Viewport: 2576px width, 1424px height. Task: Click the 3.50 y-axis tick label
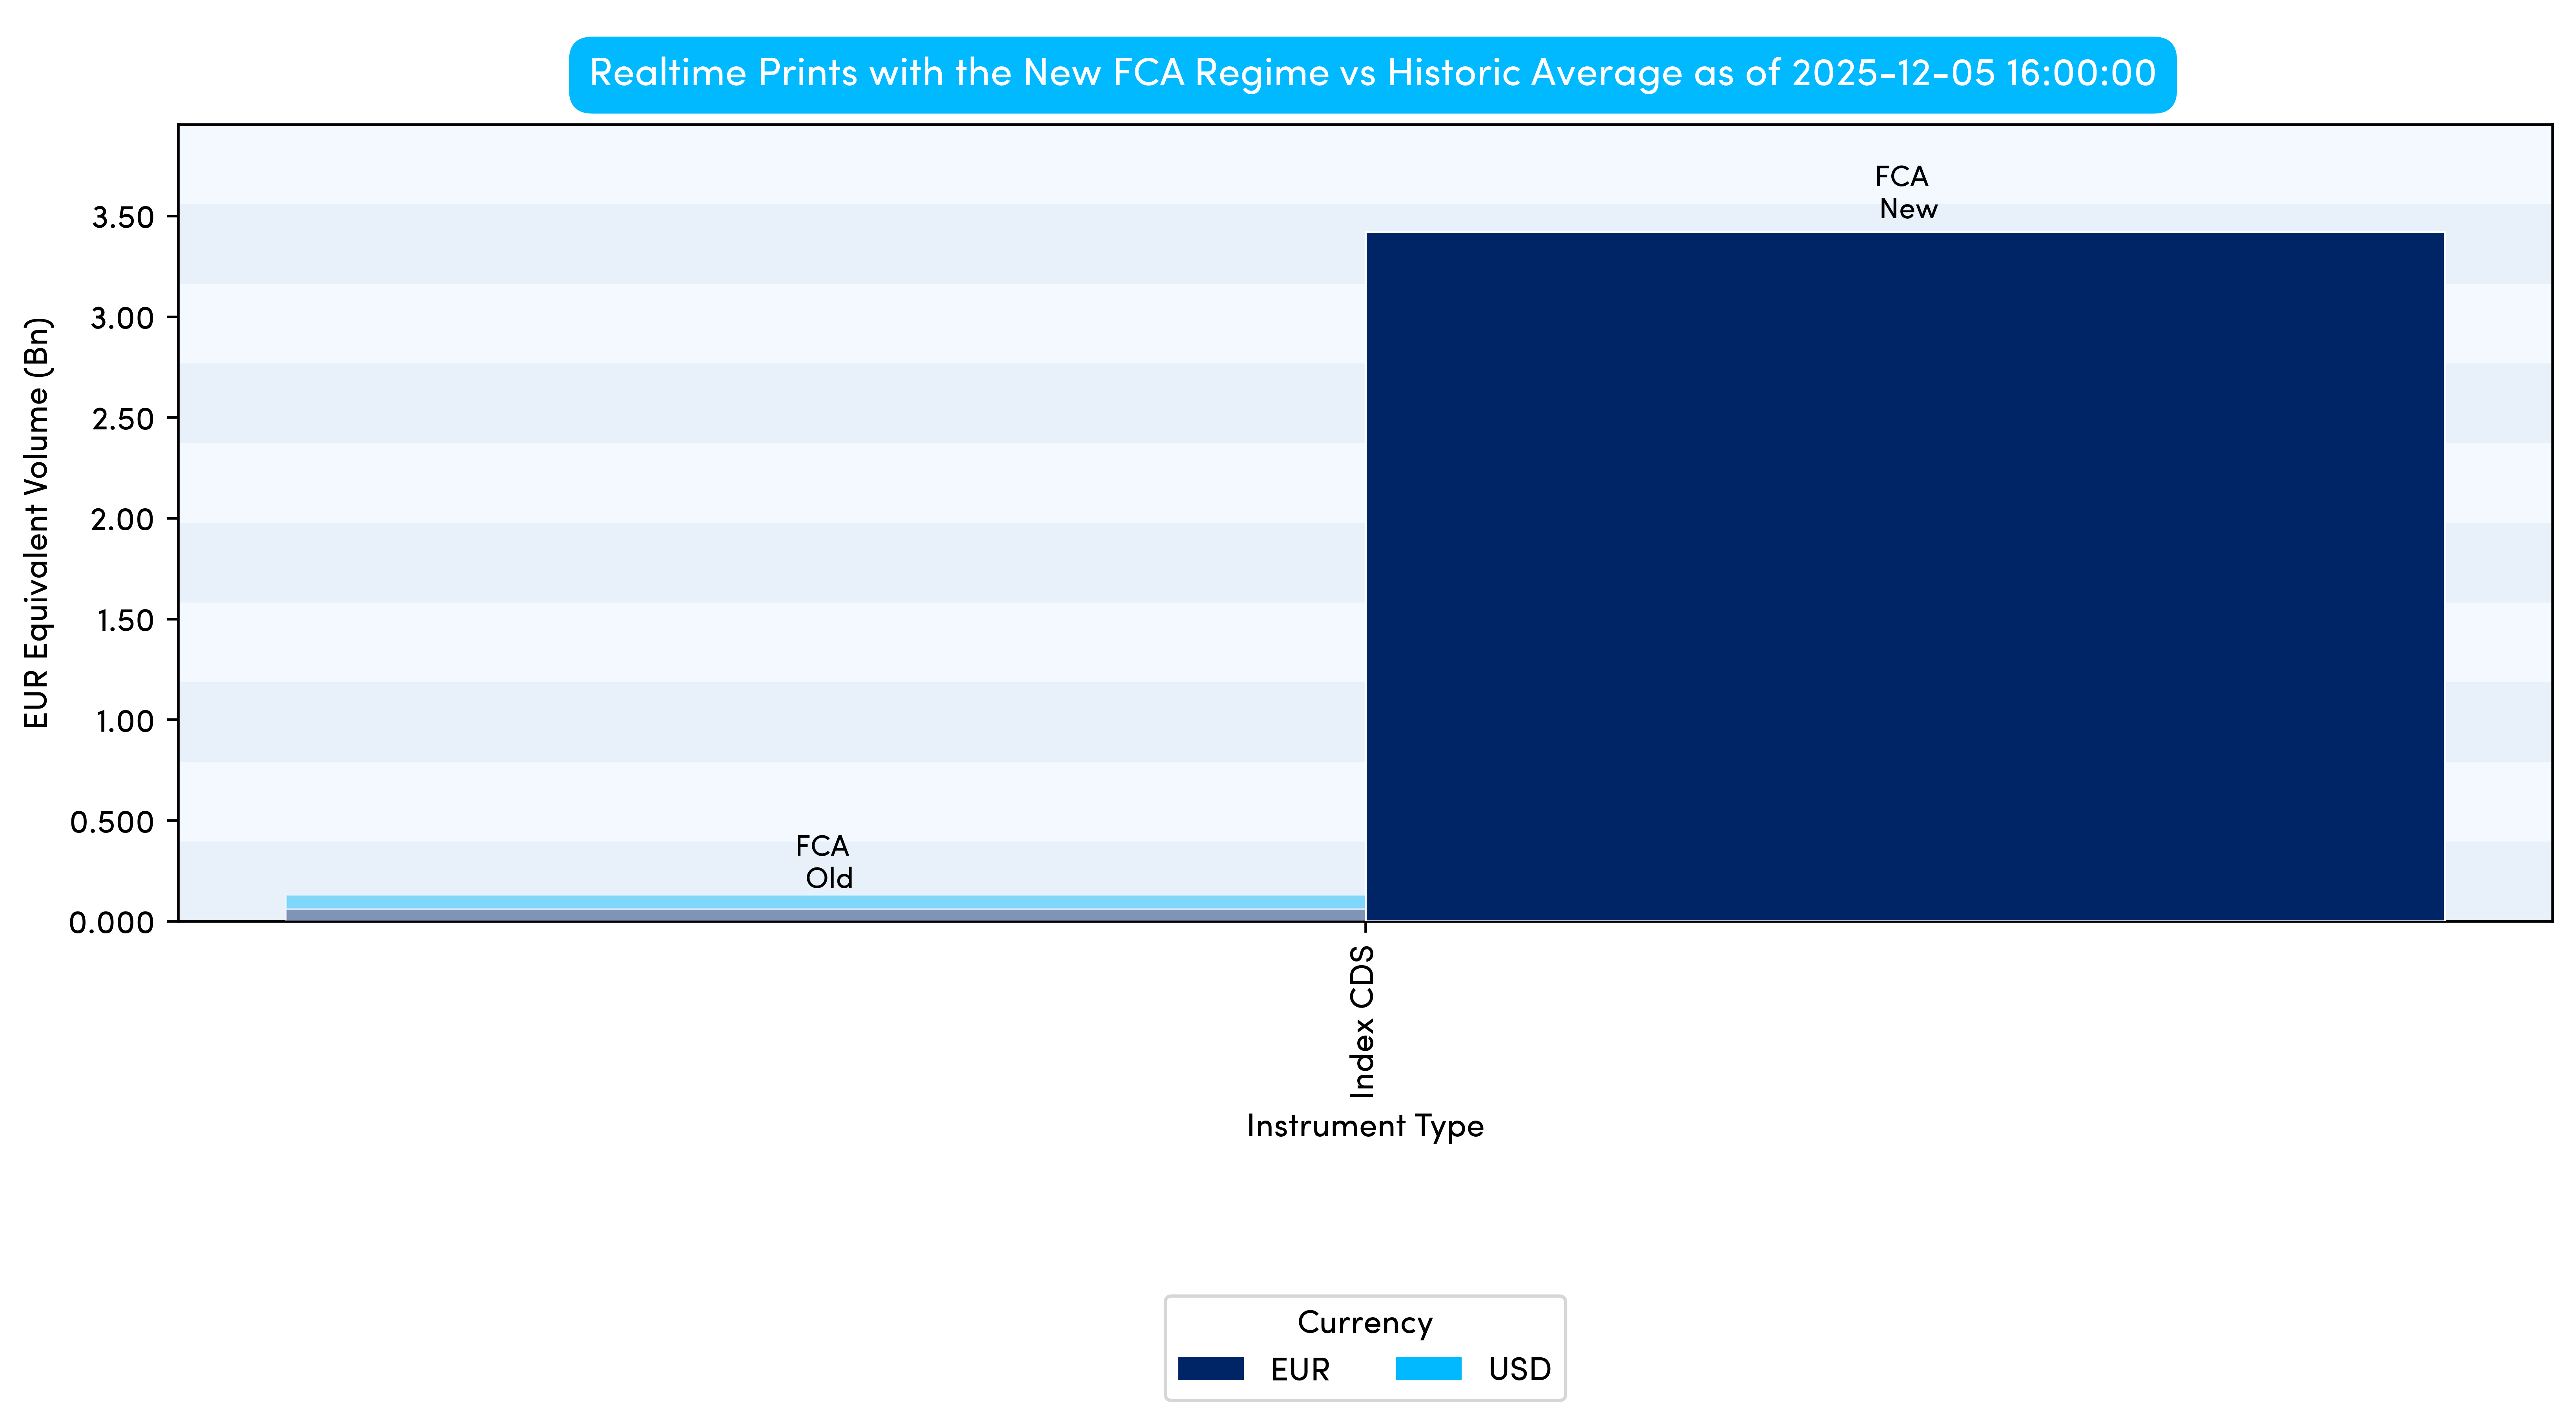(123, 217)
